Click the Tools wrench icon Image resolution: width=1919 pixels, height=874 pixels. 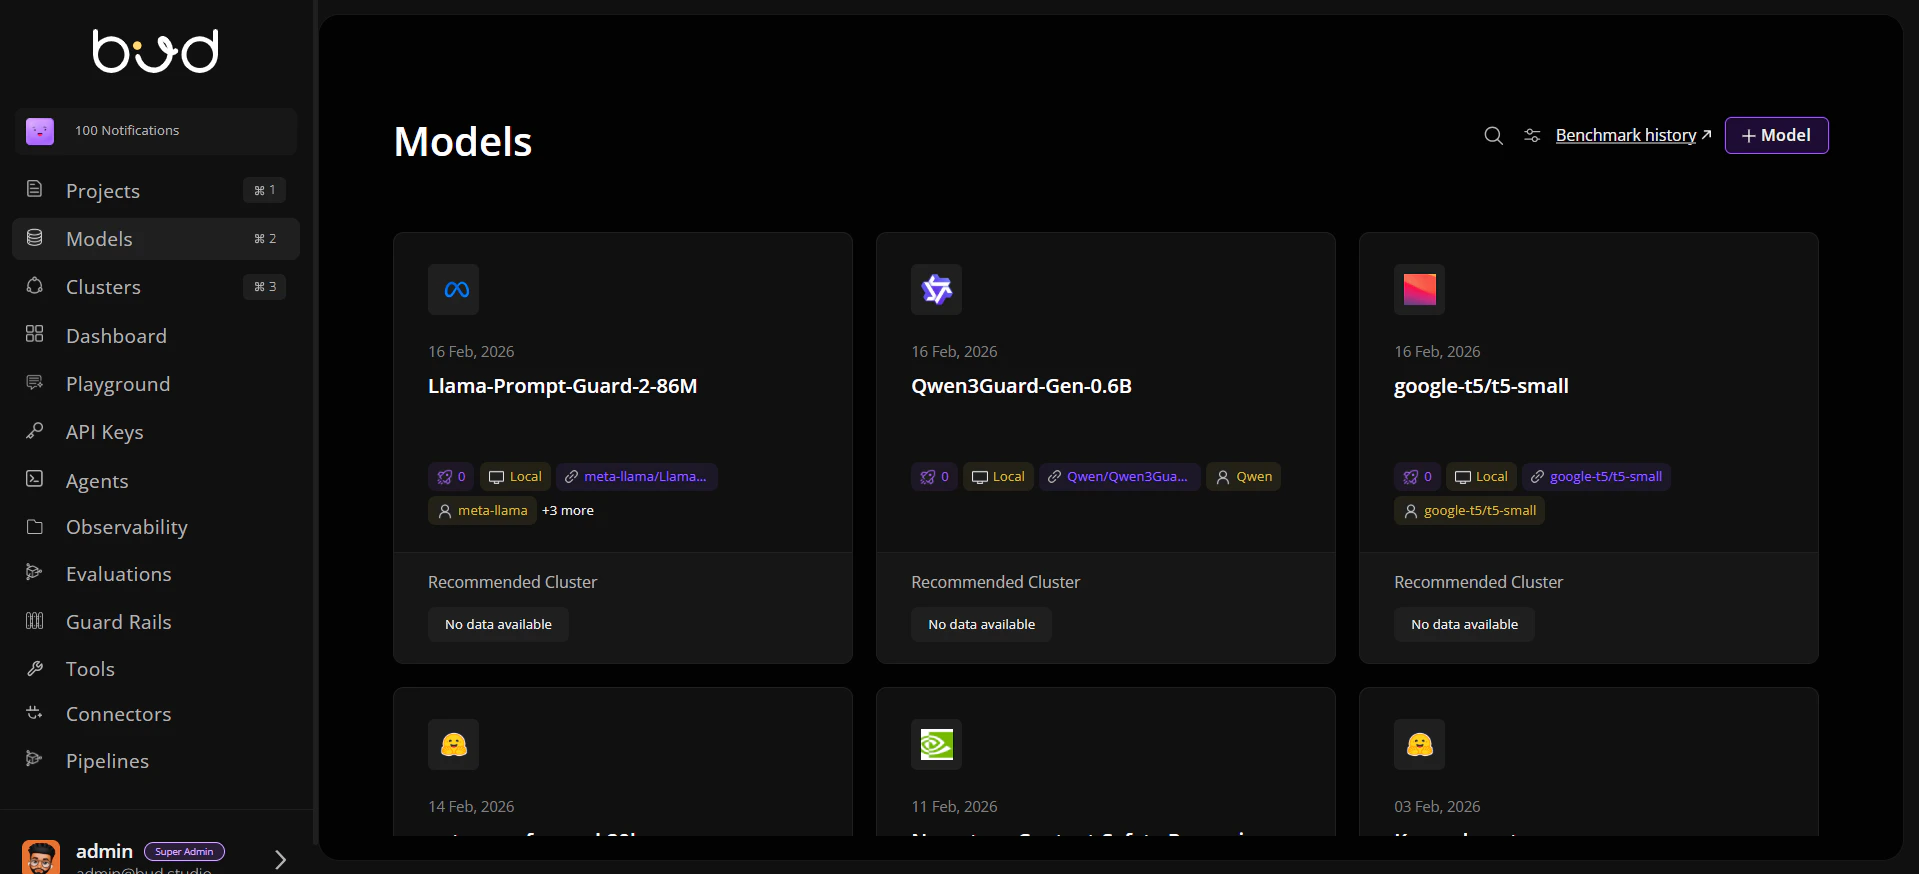pos(35,668)
